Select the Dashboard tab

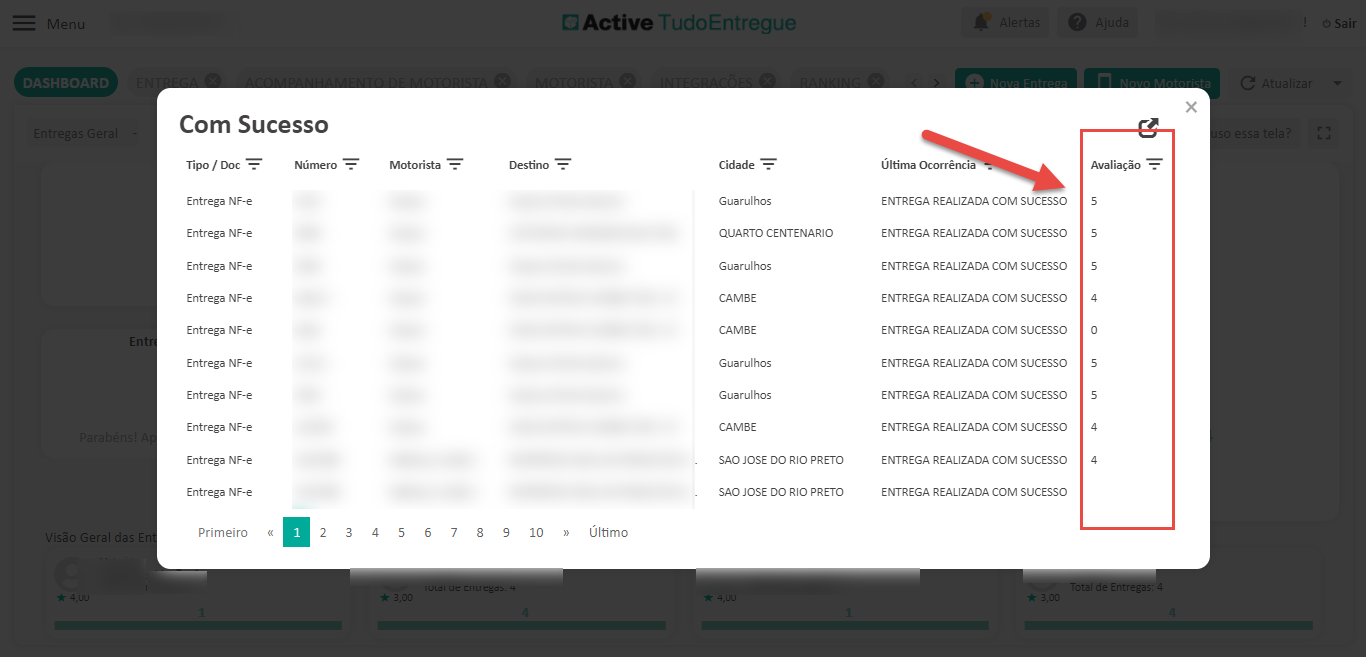pyautogui.click(x=66, y=83)
